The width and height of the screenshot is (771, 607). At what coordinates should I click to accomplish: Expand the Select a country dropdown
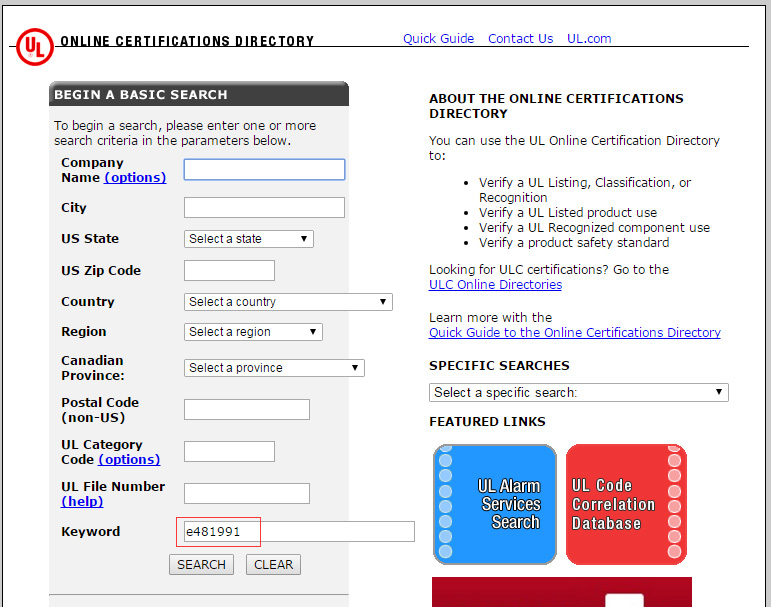288,302
